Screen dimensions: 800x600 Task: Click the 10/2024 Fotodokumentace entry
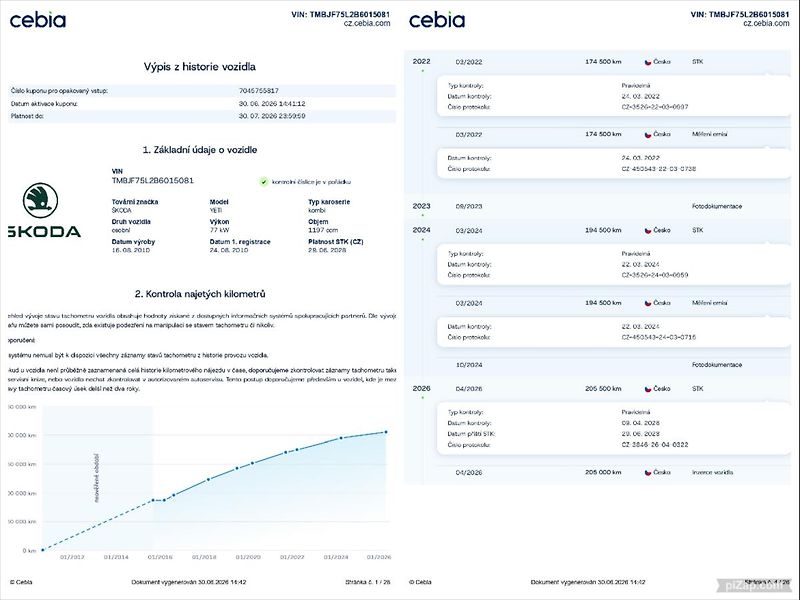coord(598,365)
